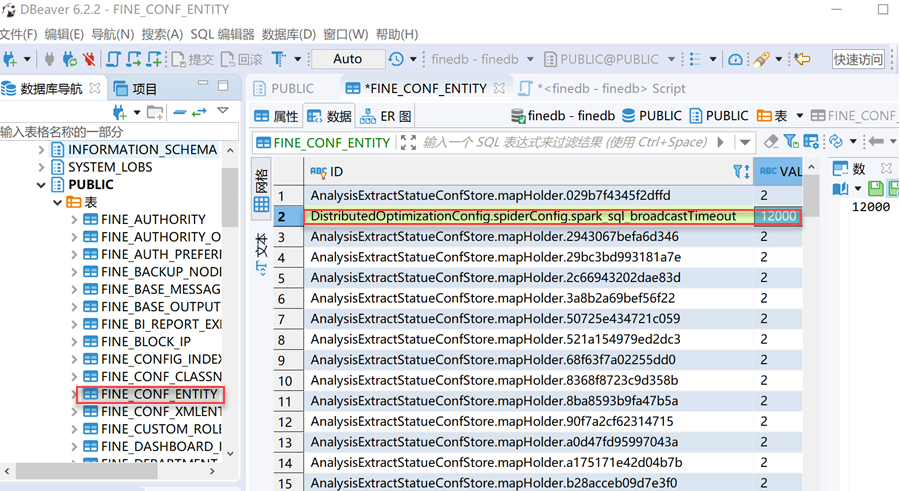Screen dimensions: 900x491
Task: Click the create folder icon in navigator
Action: (x=155, y=112)
